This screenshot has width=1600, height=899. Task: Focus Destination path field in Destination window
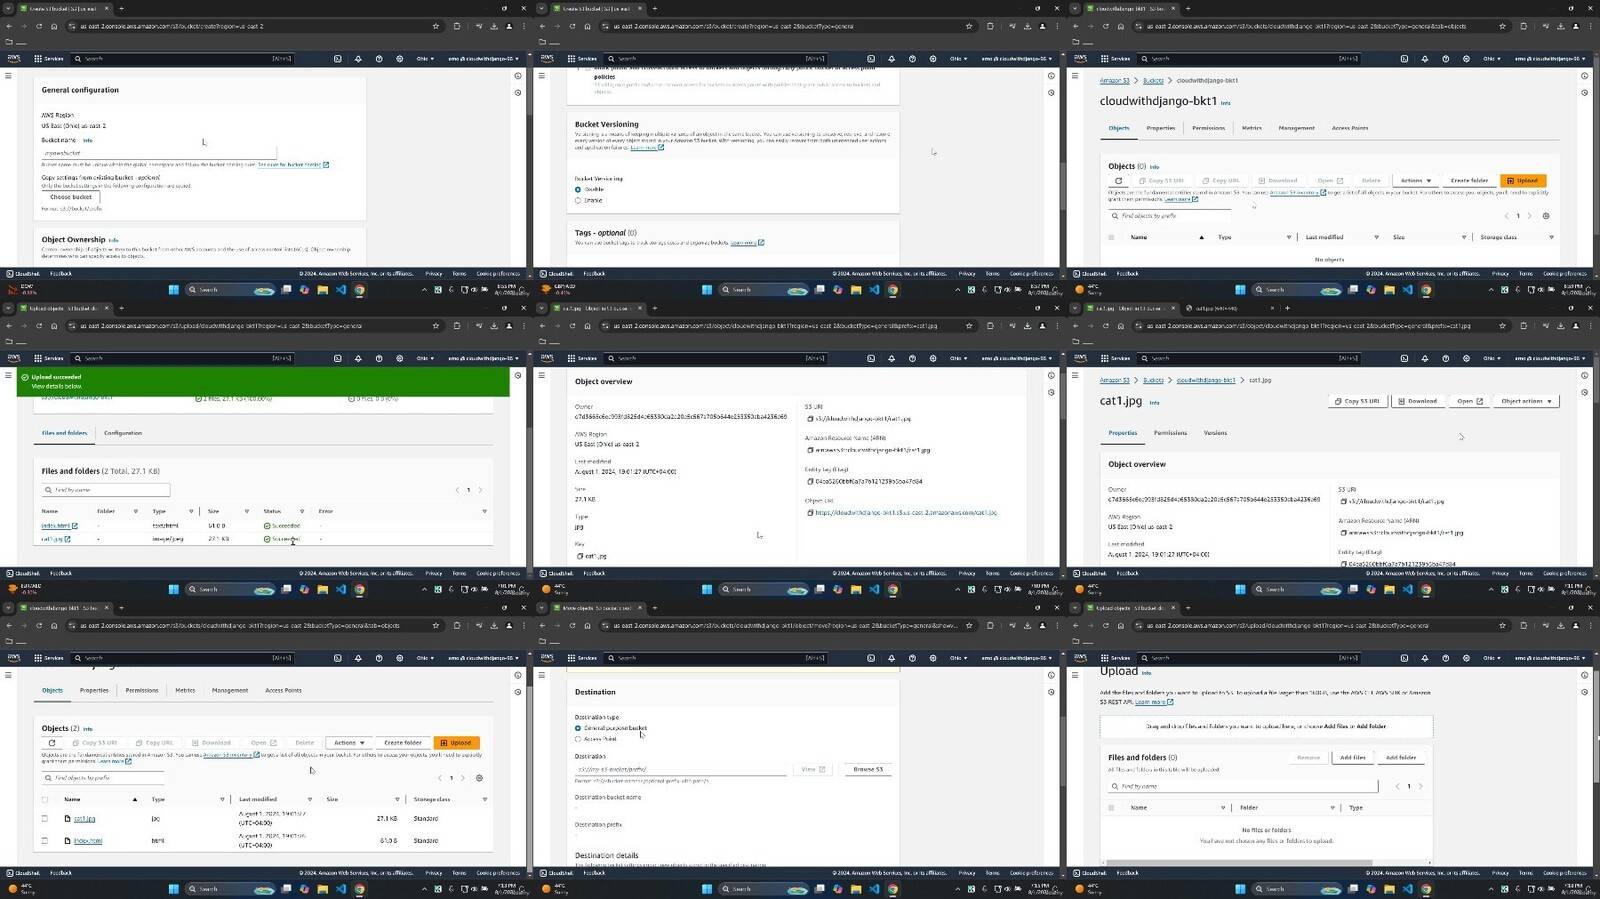coord(680,769)
